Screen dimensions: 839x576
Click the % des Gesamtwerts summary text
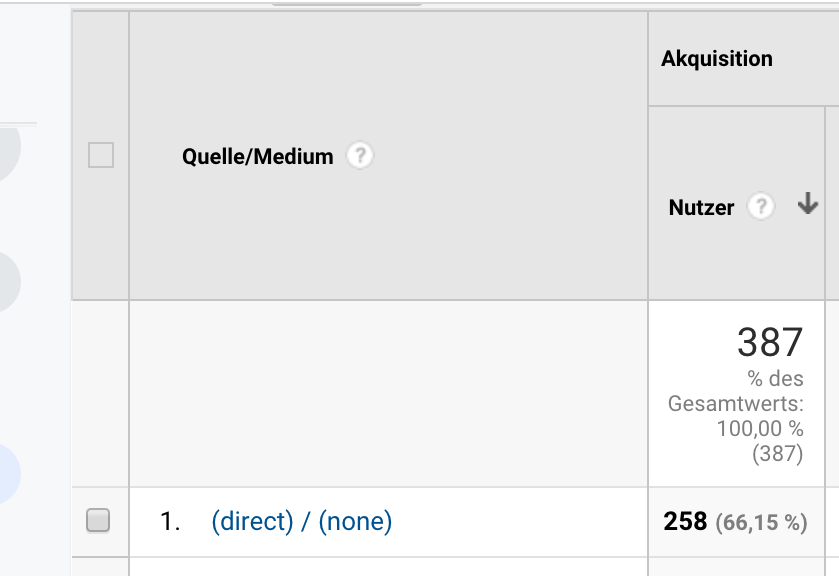pyautogui.click(x=736, y=391)
